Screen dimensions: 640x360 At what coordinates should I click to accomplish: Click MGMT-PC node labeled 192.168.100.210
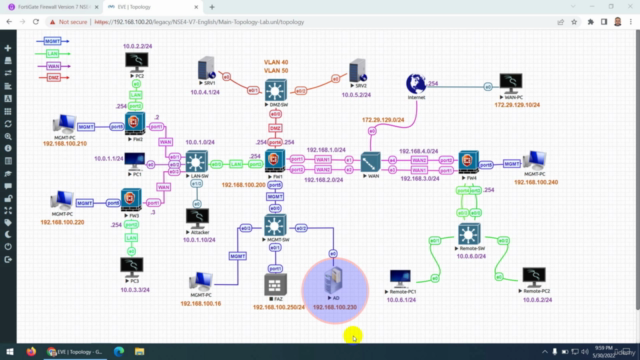pos(64,124)
